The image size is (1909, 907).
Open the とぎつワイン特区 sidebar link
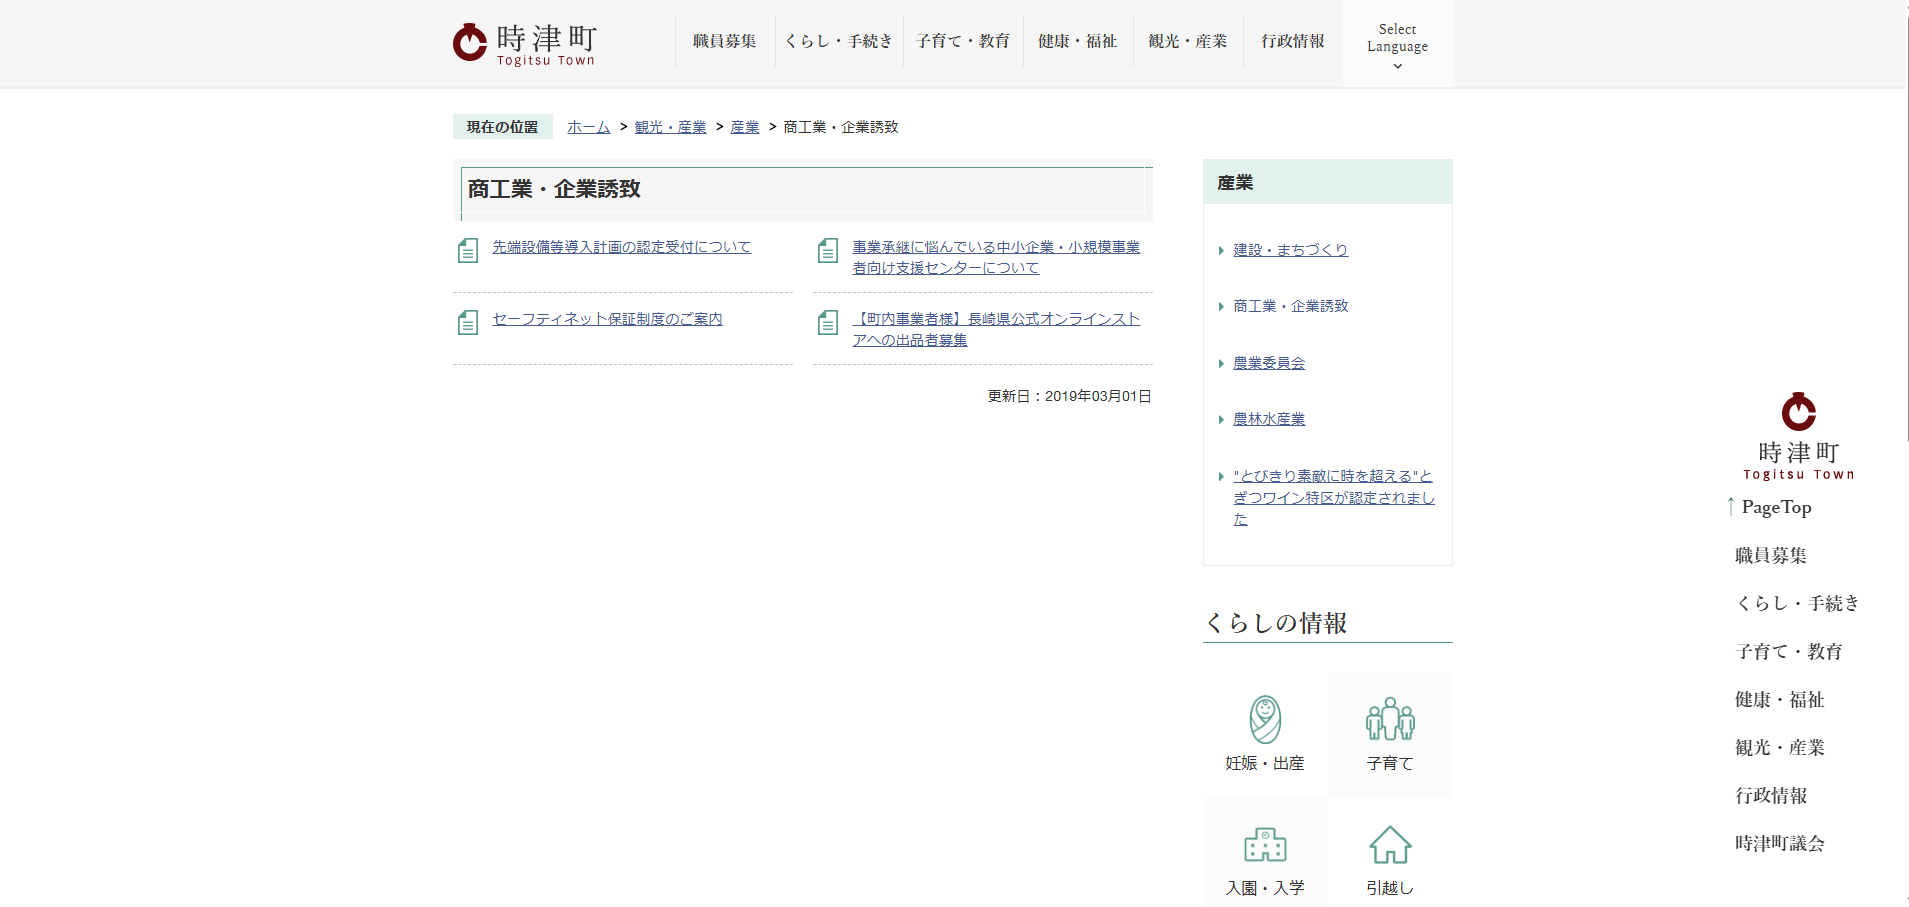click(1334, 497)
